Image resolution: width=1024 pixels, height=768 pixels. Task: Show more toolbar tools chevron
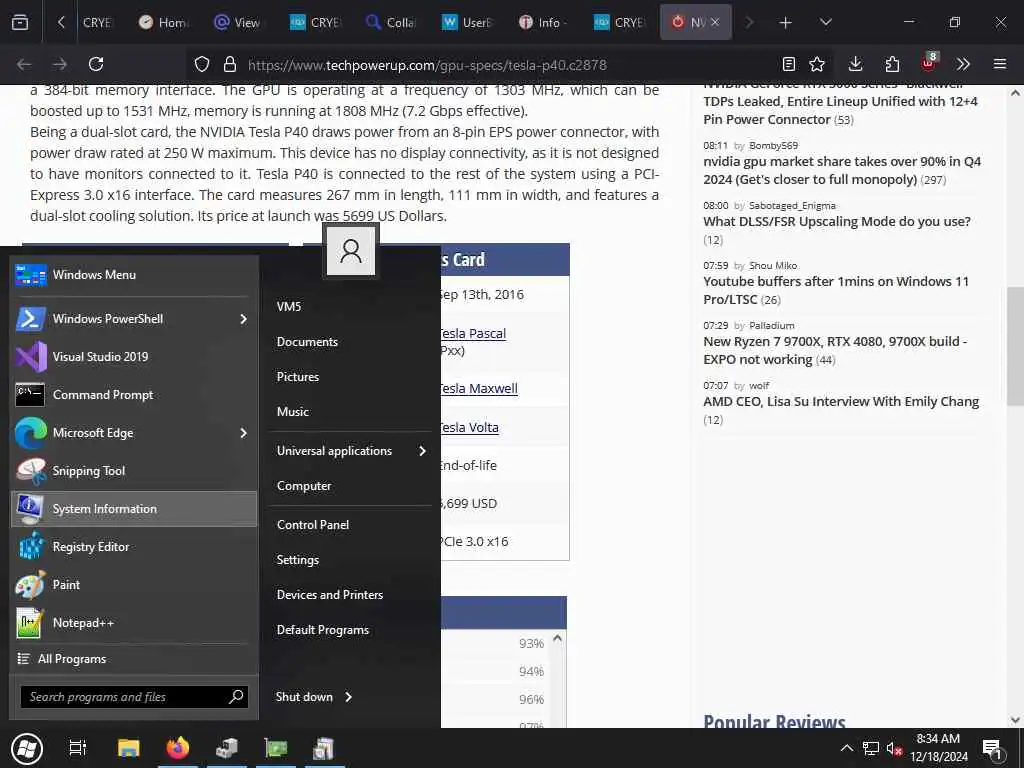pyautogui.click(x=963, y=64)
